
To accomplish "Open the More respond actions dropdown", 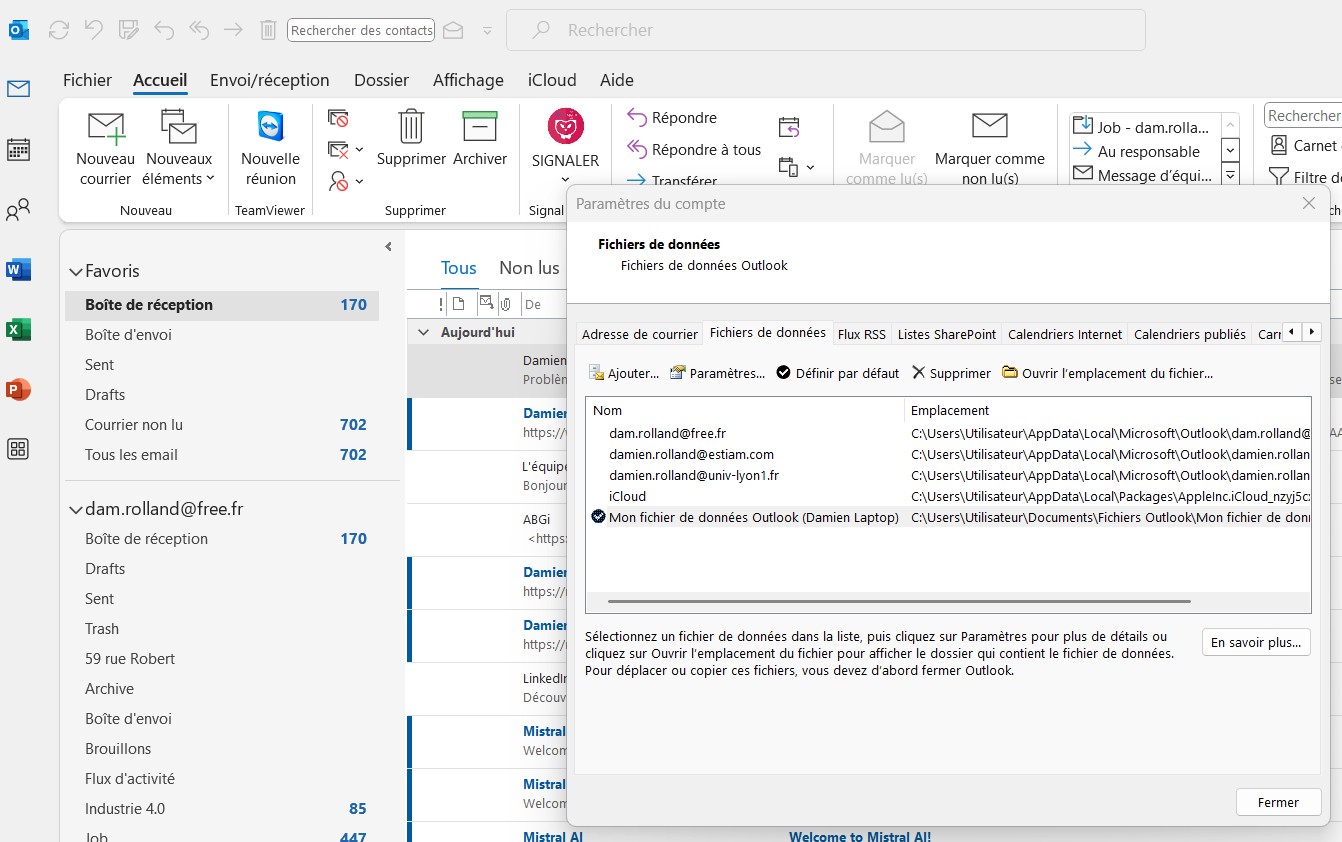I will pyautogui.click(x=810, y=167).
